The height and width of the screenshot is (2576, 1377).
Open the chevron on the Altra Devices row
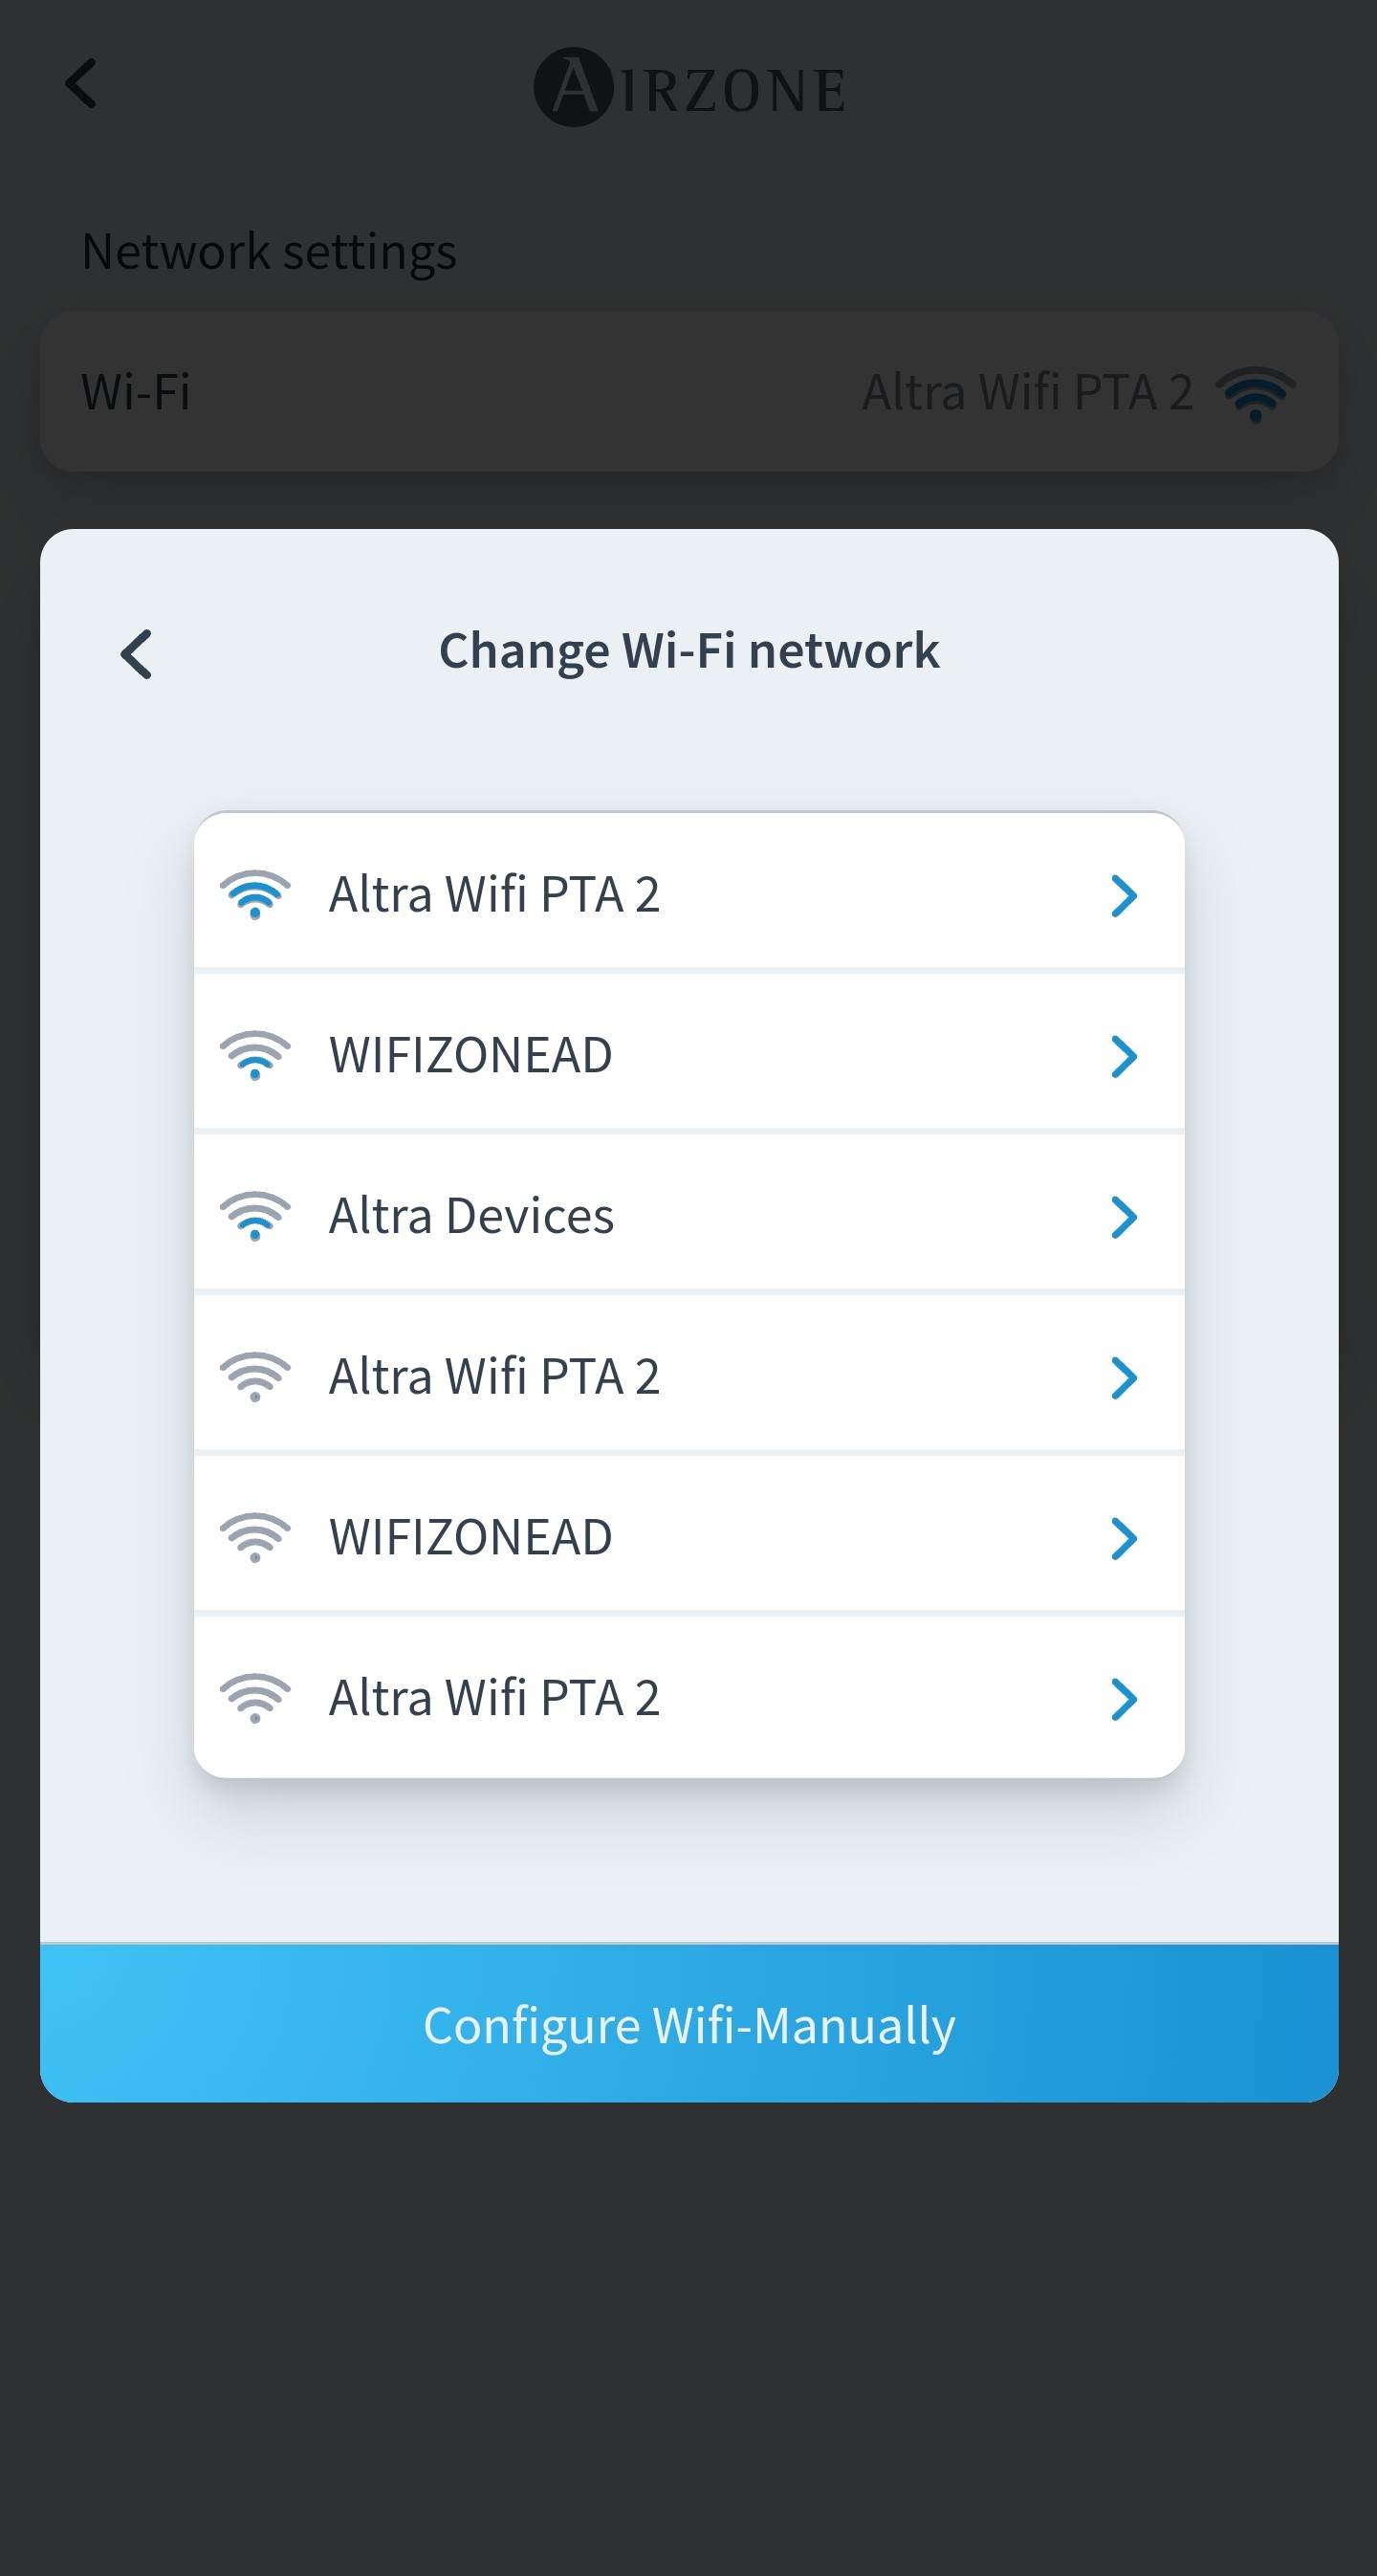(x=1124, y=1217)
